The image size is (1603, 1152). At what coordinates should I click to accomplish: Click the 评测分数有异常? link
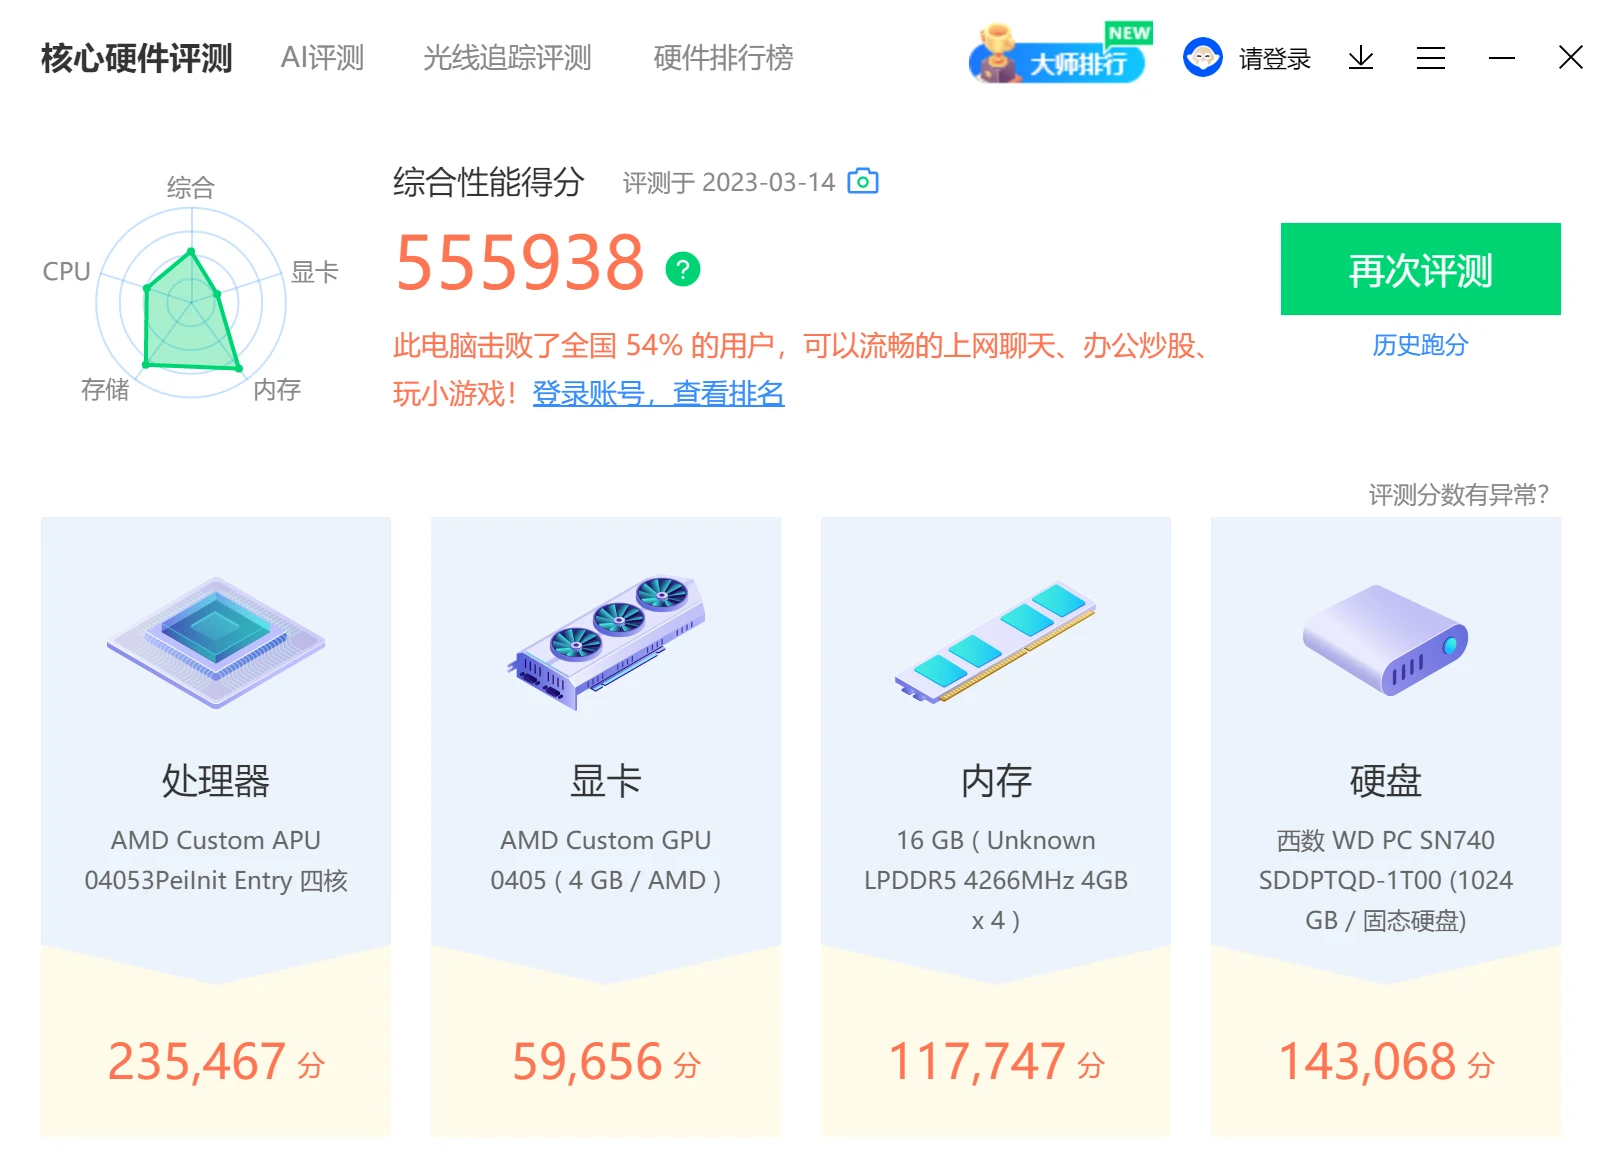(x=1458, y=494)
